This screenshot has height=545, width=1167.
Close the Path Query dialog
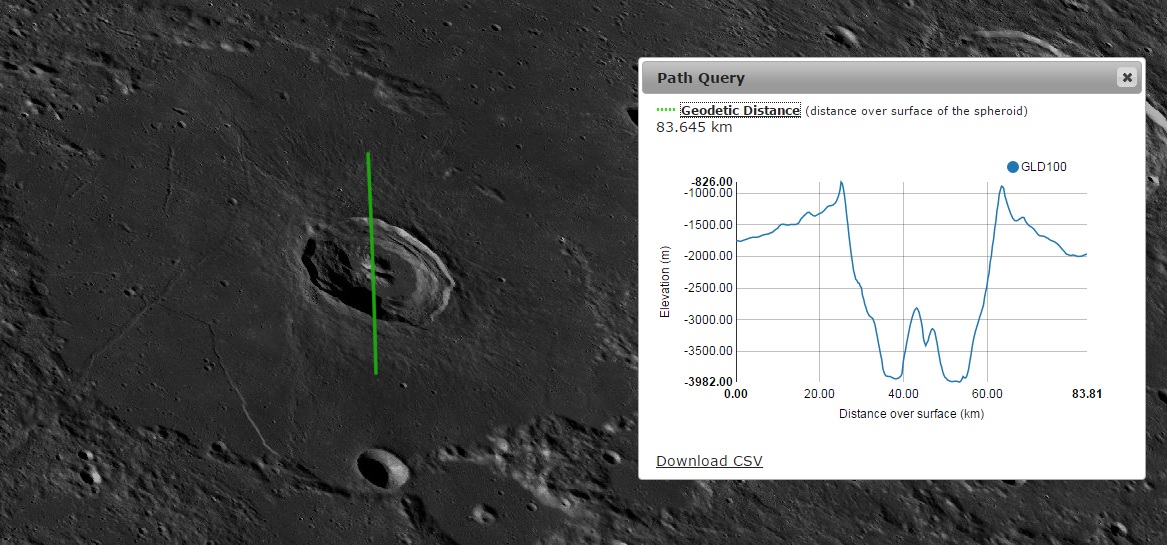[1127, 77]
